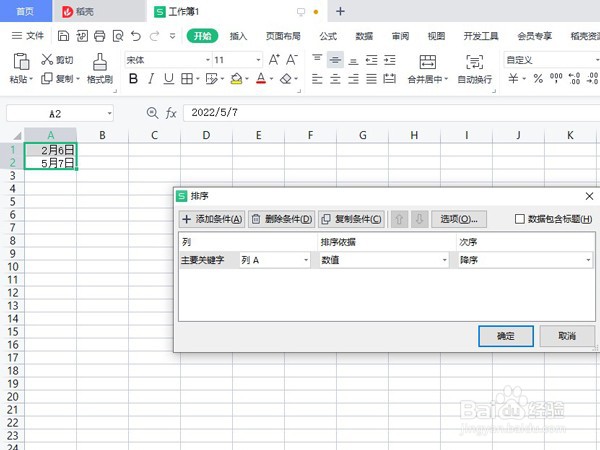Click the formula bar showing 2022/5/7

point(391,113)
